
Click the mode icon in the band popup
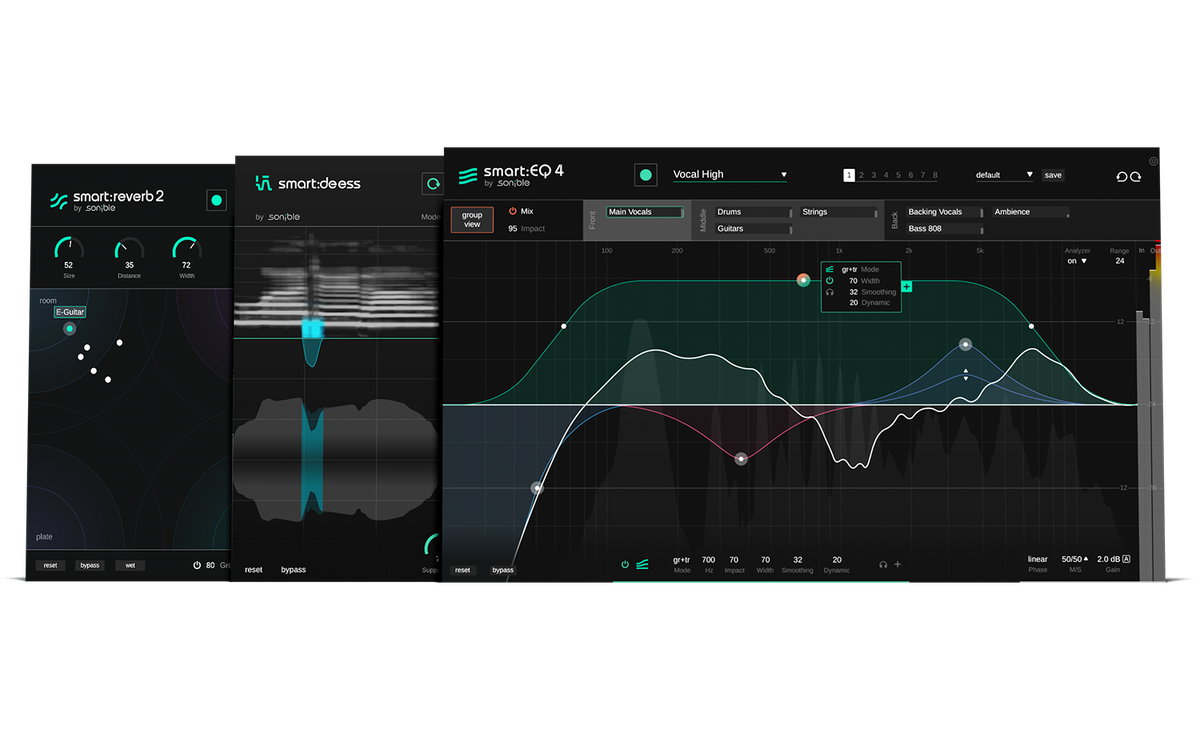(x=830, y=269)
